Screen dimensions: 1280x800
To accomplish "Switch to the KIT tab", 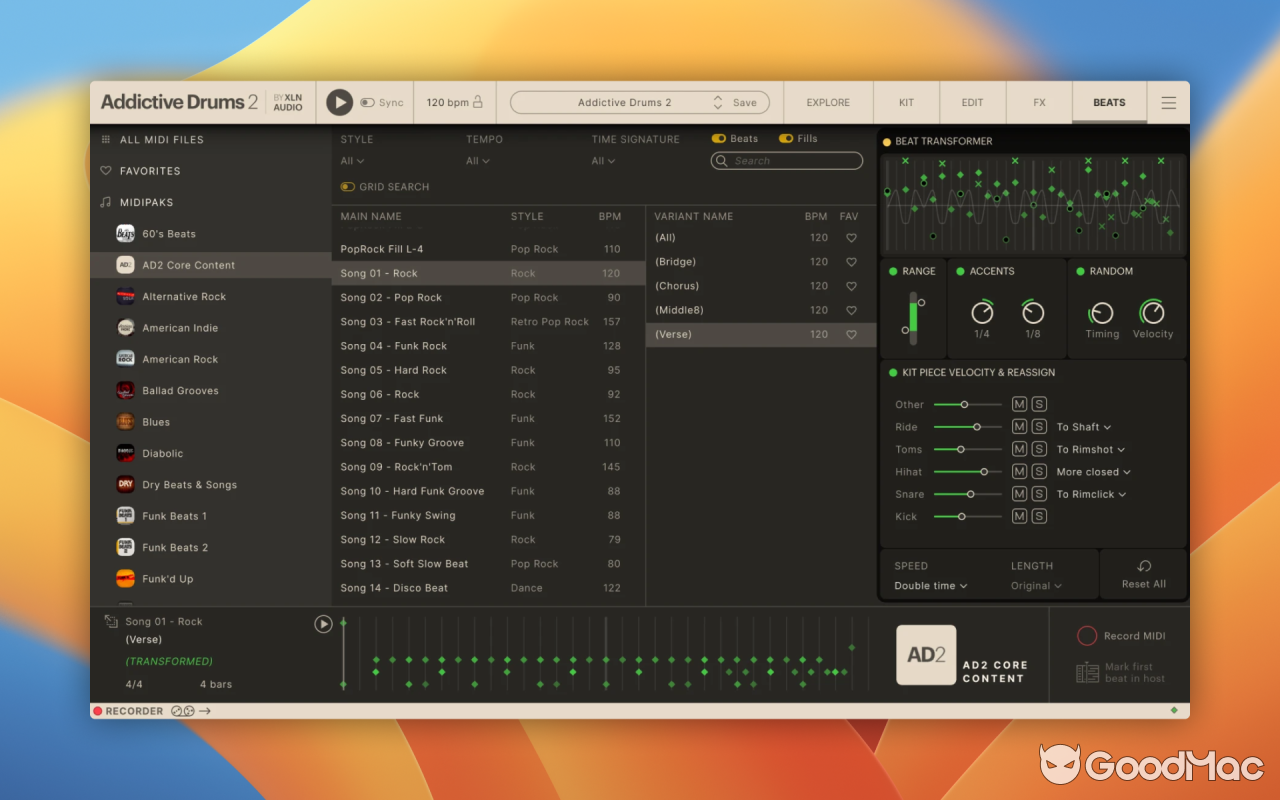I will [906, 101].
